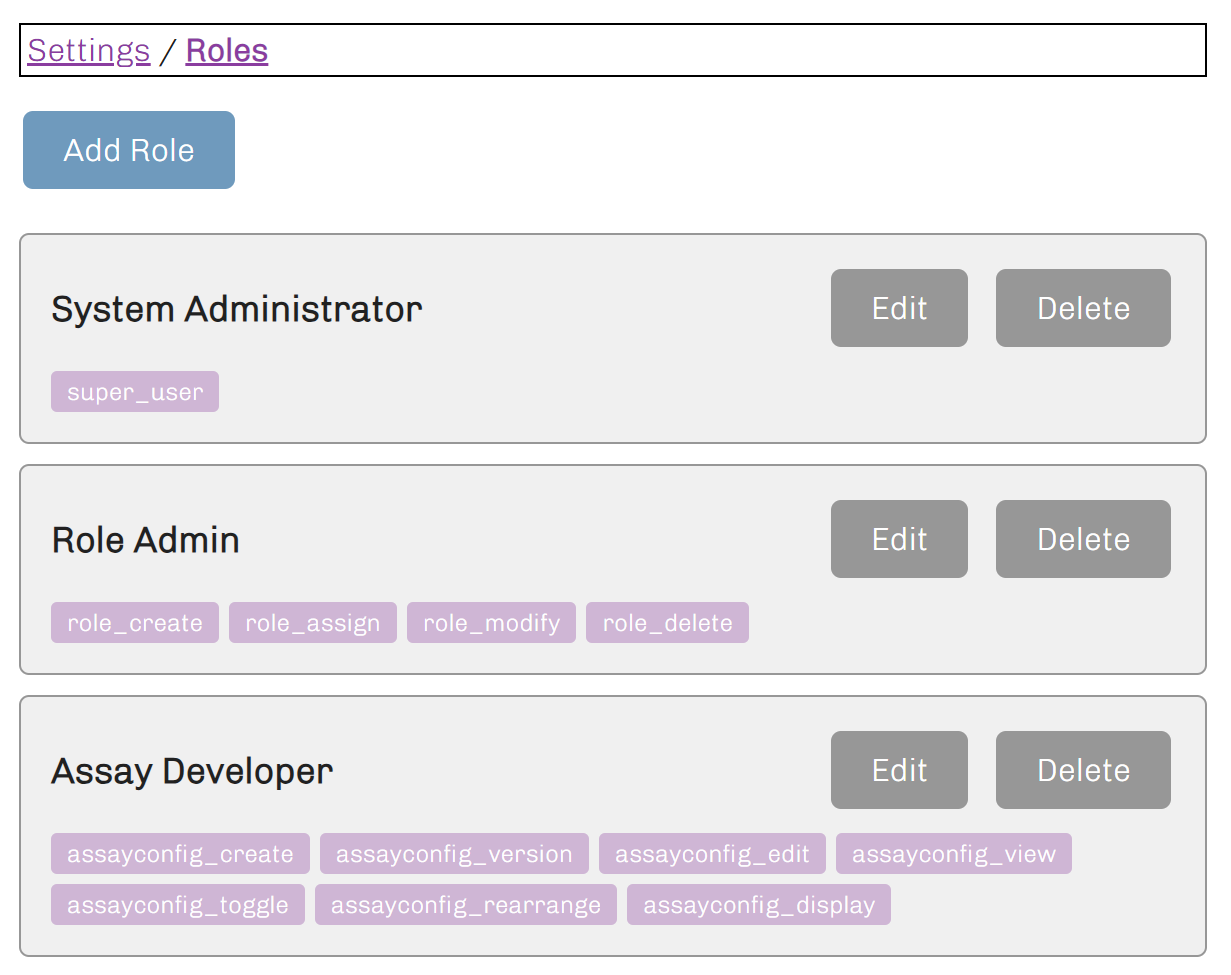
Task: Click the role_create permission tag
Action: [x=135, y=623]
